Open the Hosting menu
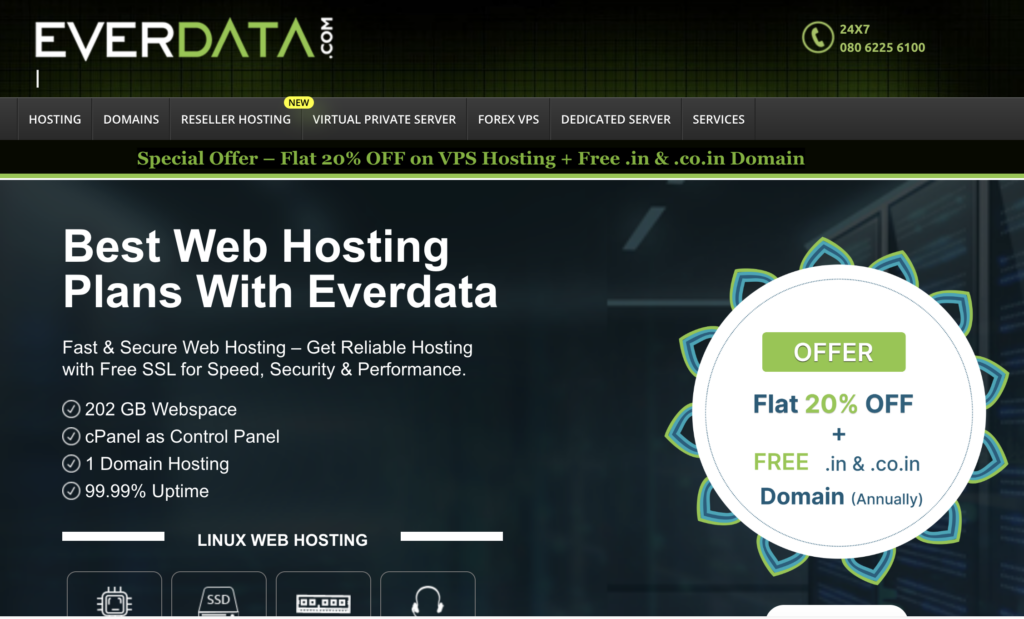The height and width of the screenshot is (619, 1024). click(x=55, y=119)
